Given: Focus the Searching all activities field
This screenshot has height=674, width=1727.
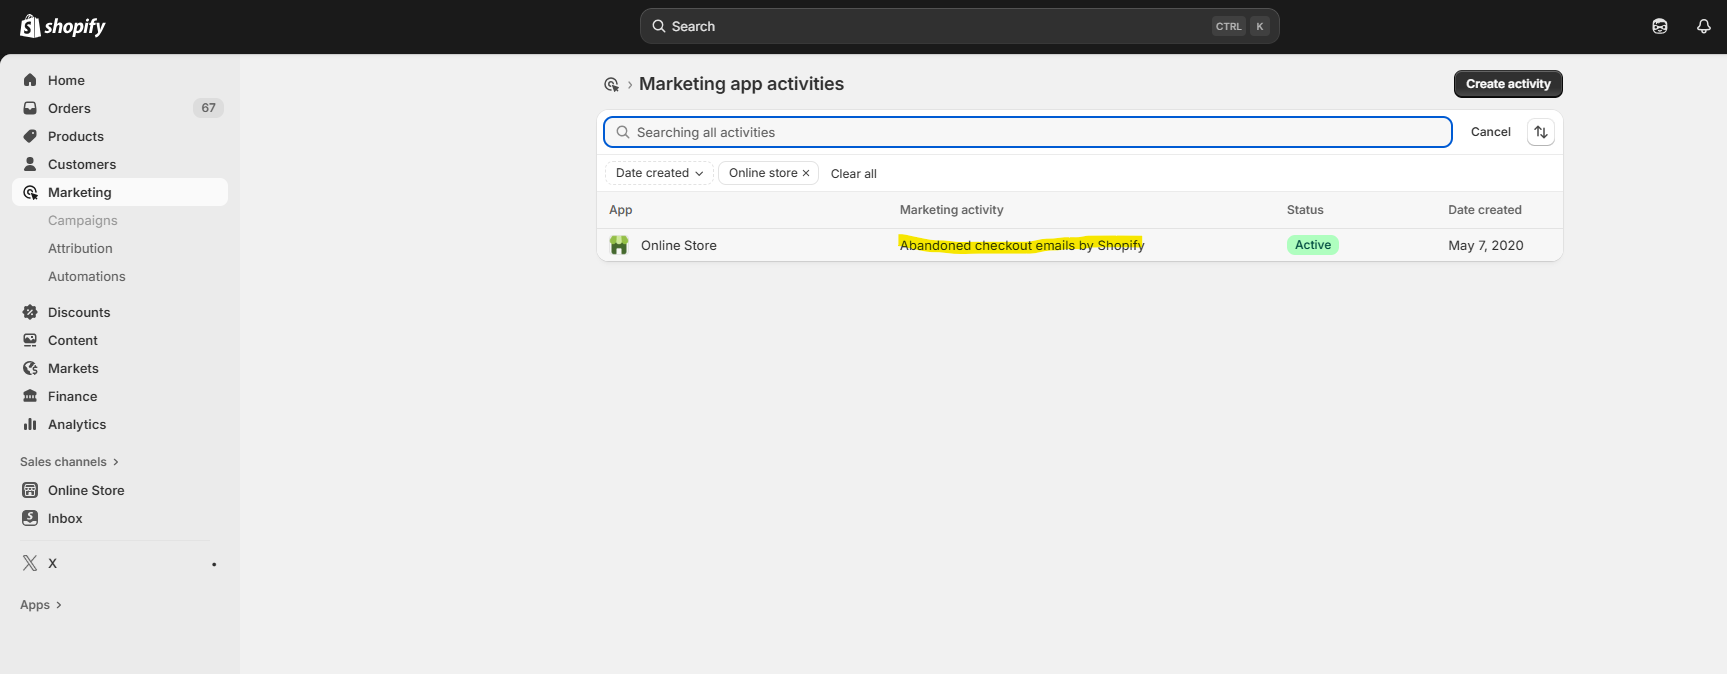Looking at the screenshot, I should (1028, 132).
